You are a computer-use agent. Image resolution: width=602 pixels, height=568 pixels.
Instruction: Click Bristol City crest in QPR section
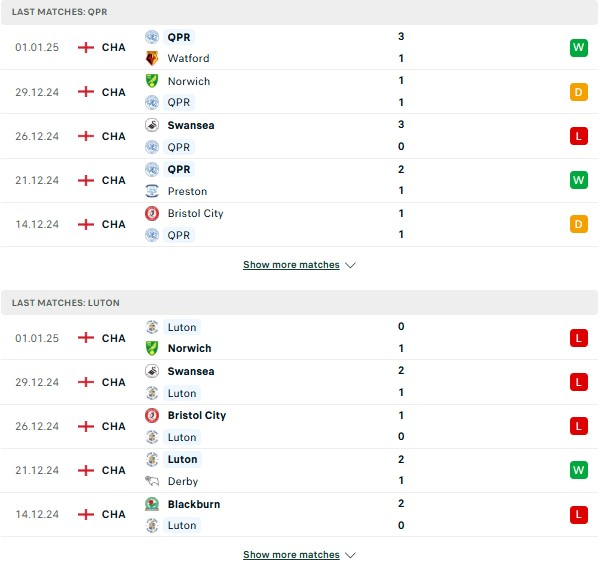(x=152, y=213)
